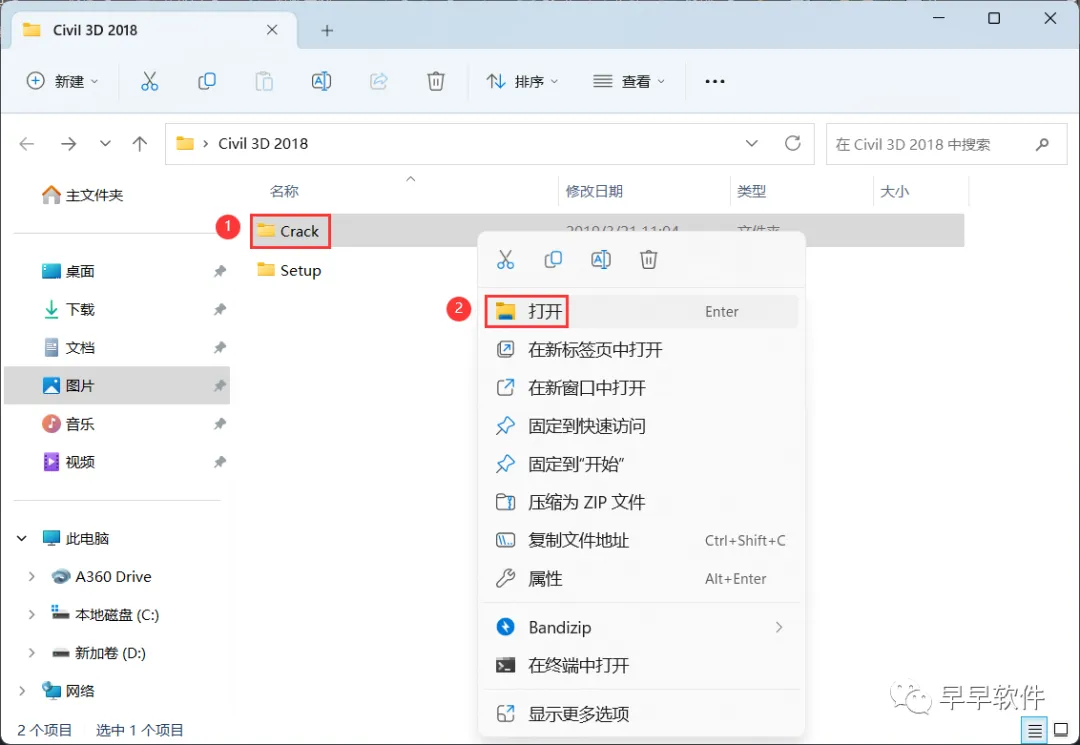Collapse the 此电脑 tree node
This screenshot has height=745, width=1080.
[22, 538]
